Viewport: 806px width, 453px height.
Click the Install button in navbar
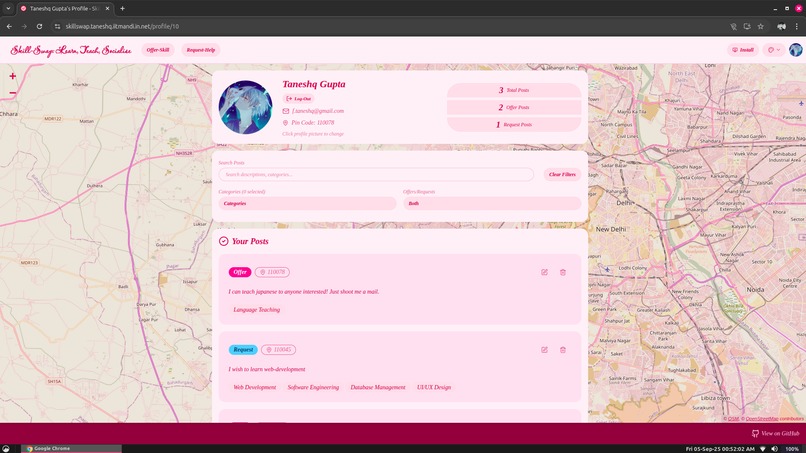pos(743,50)
